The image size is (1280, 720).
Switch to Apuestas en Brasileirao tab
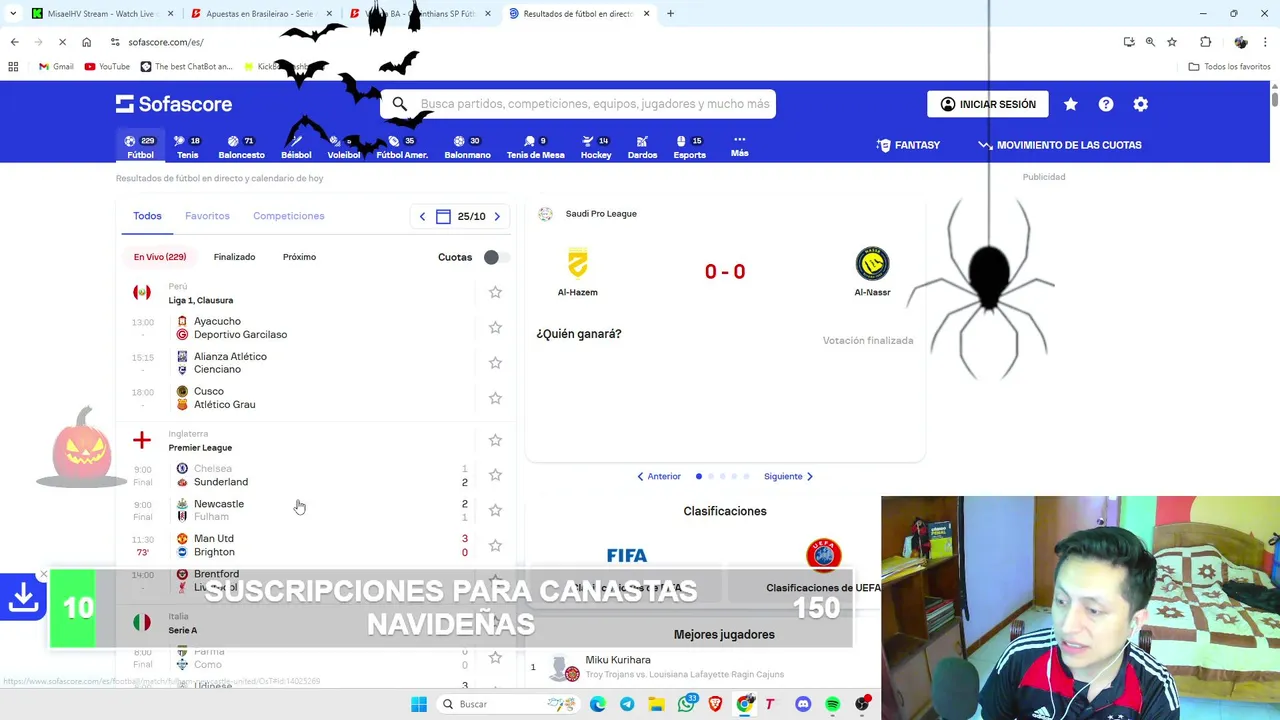pyautogui.click(x=259, y=14)
